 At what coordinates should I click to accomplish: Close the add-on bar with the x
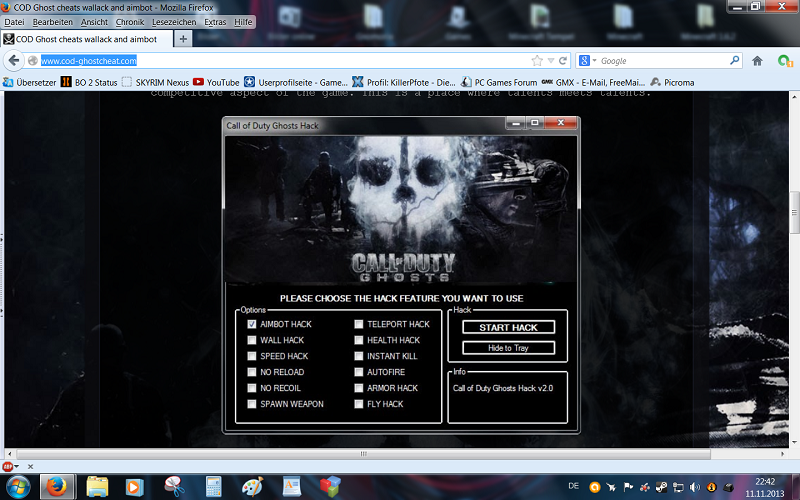tap(30, 466)
